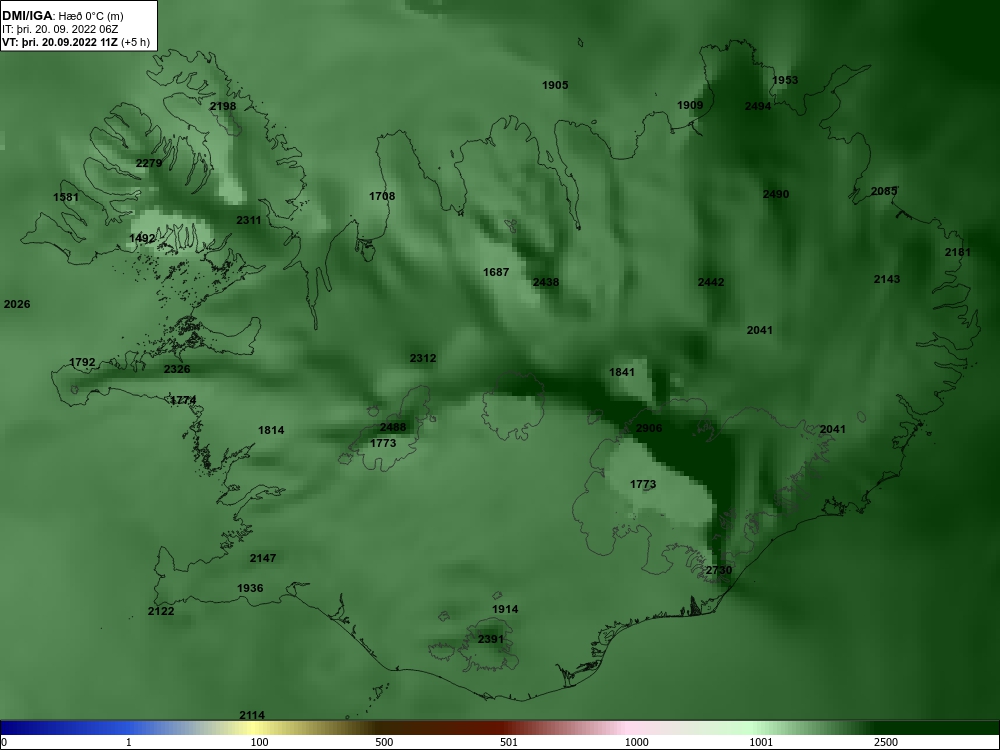The width and height of the screenshot is (1000, 750).
Task: Click the 1001 color scale label
Action: (x=761, y=742)
